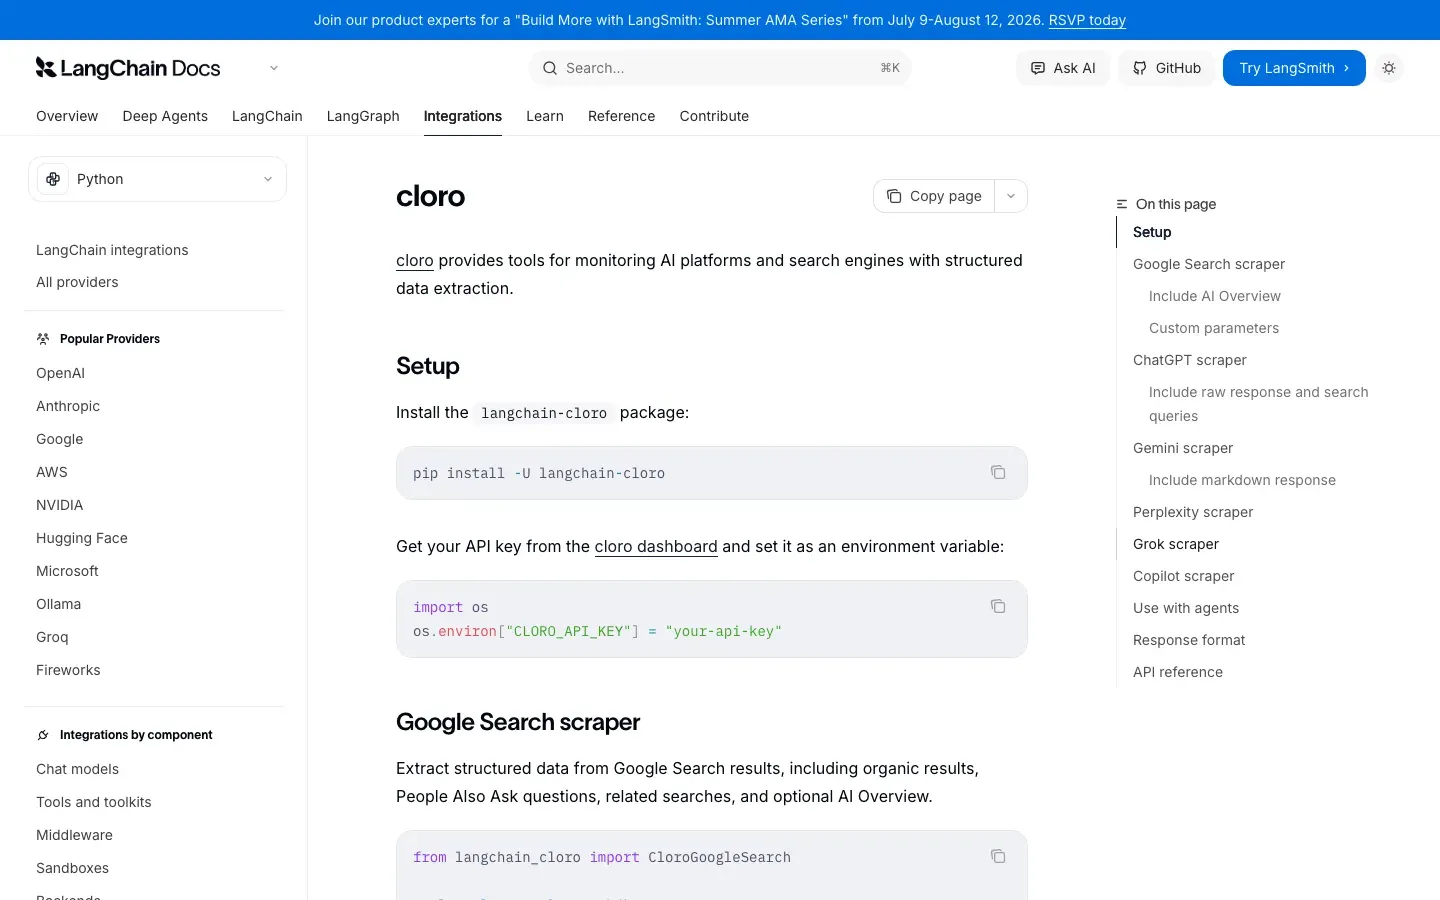Click the search magnifier icon
Screen dimensions: 1440x900
coord(550,68)
